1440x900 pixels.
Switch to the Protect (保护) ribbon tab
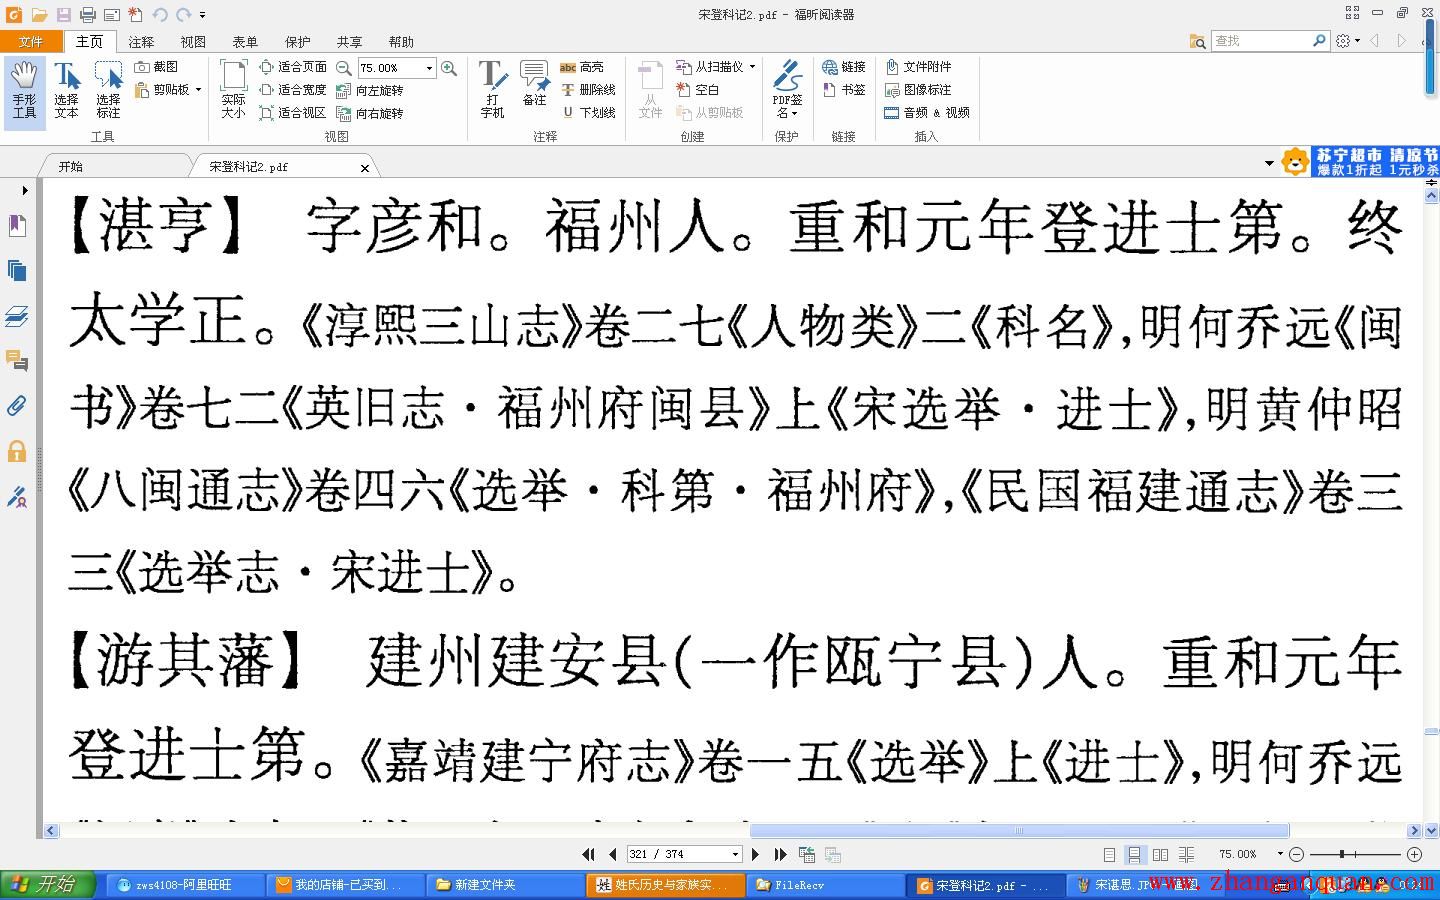(297, 42)
